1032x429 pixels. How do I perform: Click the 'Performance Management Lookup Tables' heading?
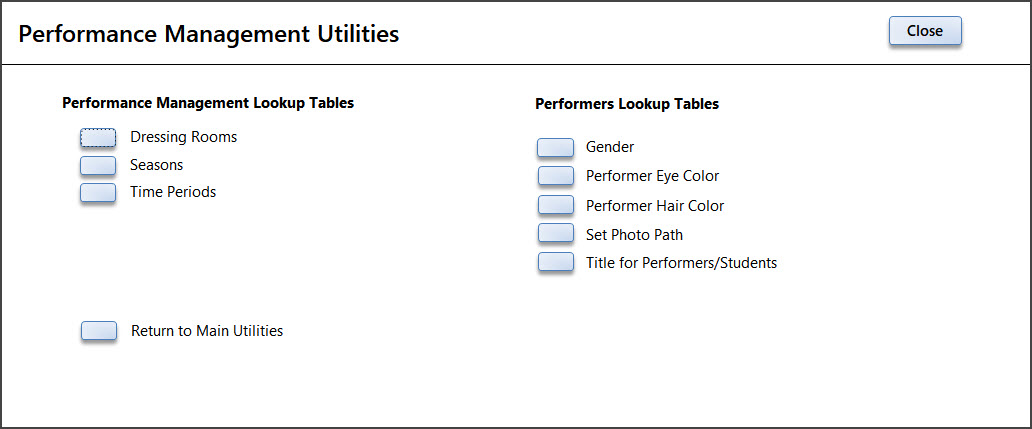tap(208, 103)
